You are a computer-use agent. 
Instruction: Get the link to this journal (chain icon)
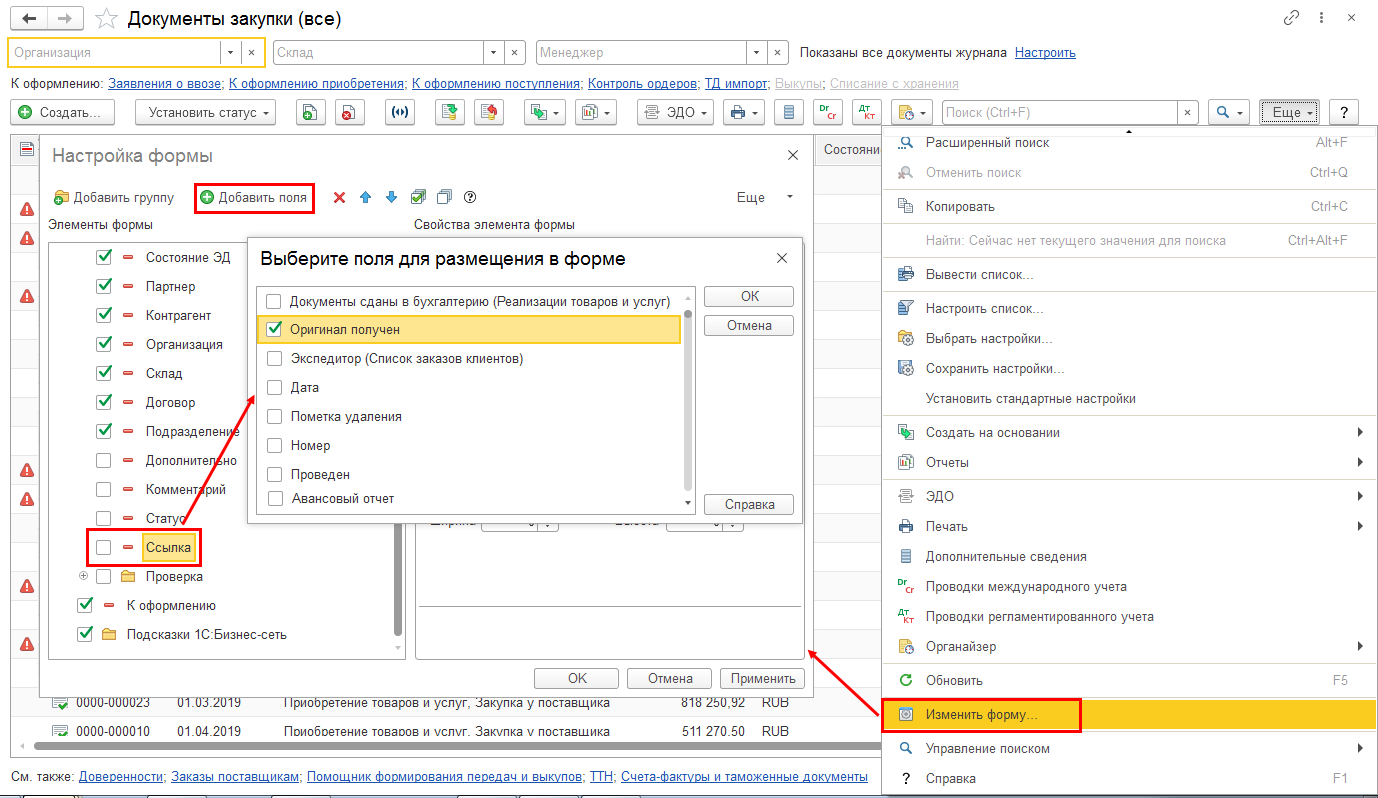1291,19
